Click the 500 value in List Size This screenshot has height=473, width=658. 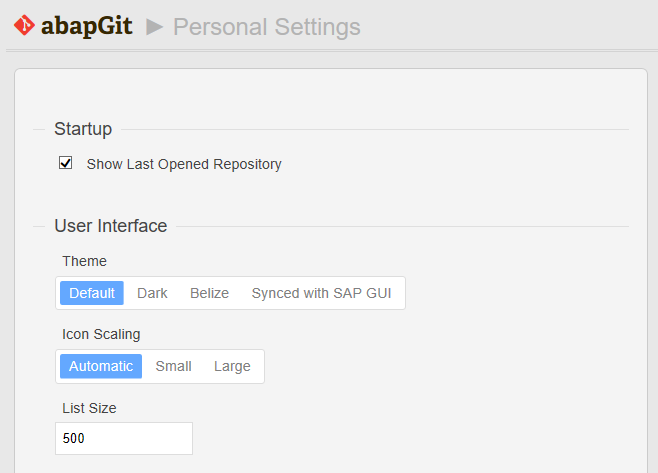pyautogui.click(x=73, y=438)
